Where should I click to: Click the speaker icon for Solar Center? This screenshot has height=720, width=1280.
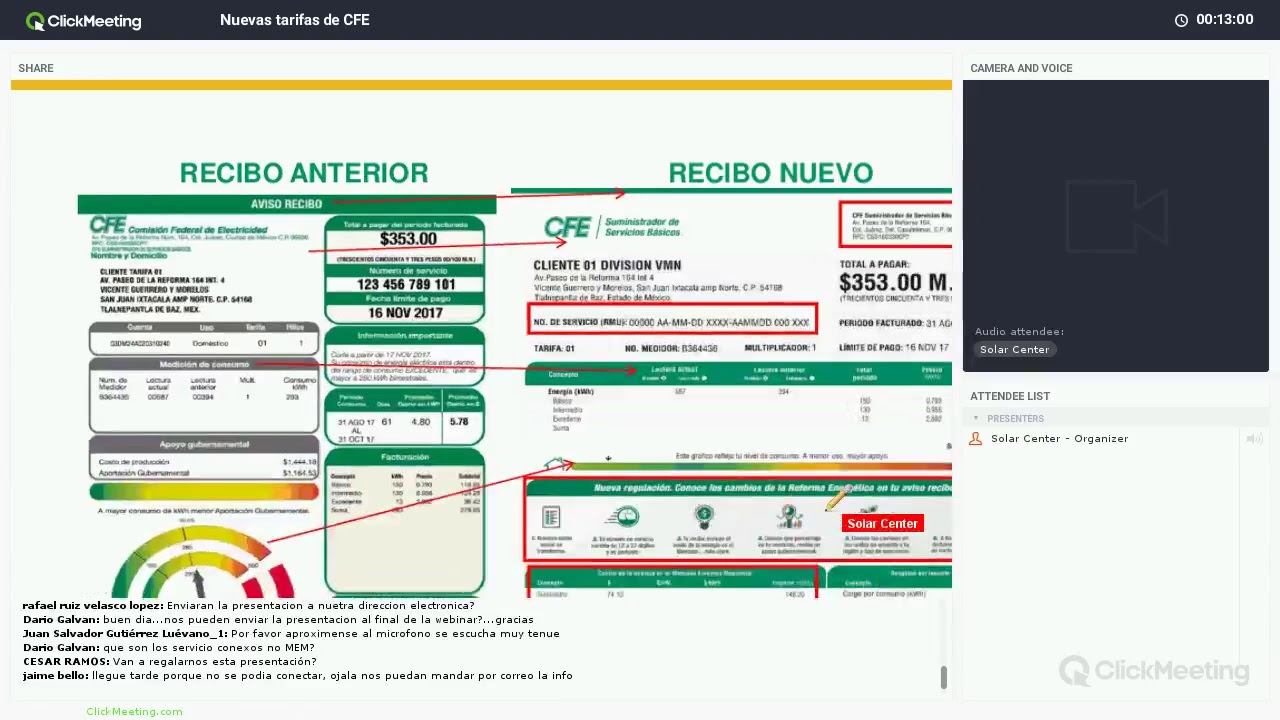coord(1254,439)
